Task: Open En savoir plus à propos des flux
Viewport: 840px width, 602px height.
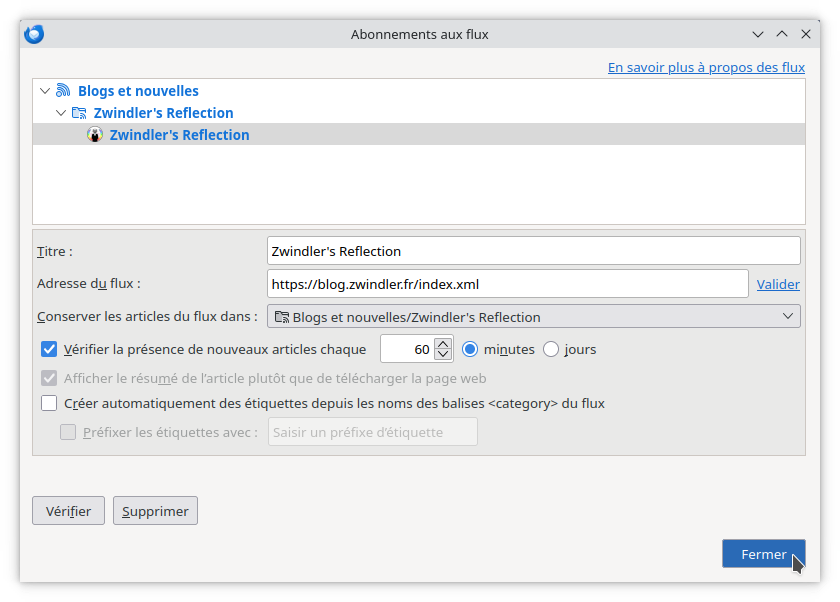Action: [x=706, y=68]
